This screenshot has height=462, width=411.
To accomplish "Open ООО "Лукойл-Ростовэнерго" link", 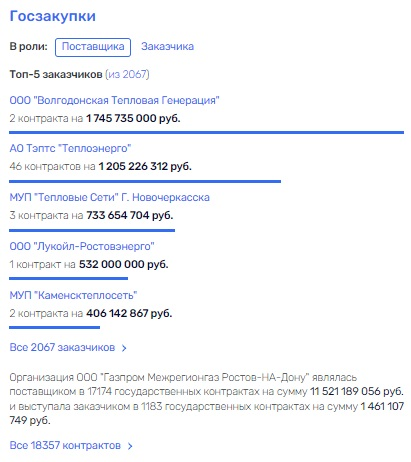I will 82,246.
